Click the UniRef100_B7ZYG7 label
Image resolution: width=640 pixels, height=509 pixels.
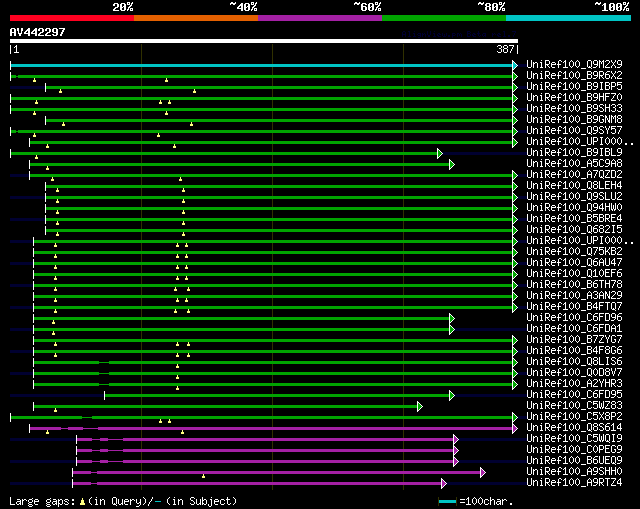click(x=574, y=340)
